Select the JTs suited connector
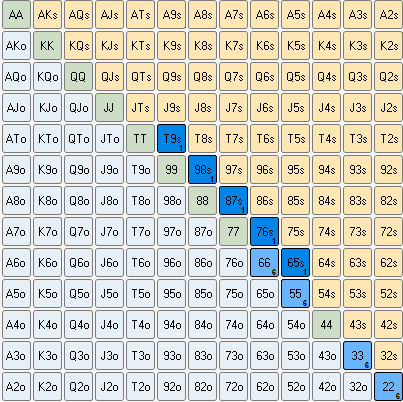Viewport: 403px width, 402px height. (x=140, y=107)
